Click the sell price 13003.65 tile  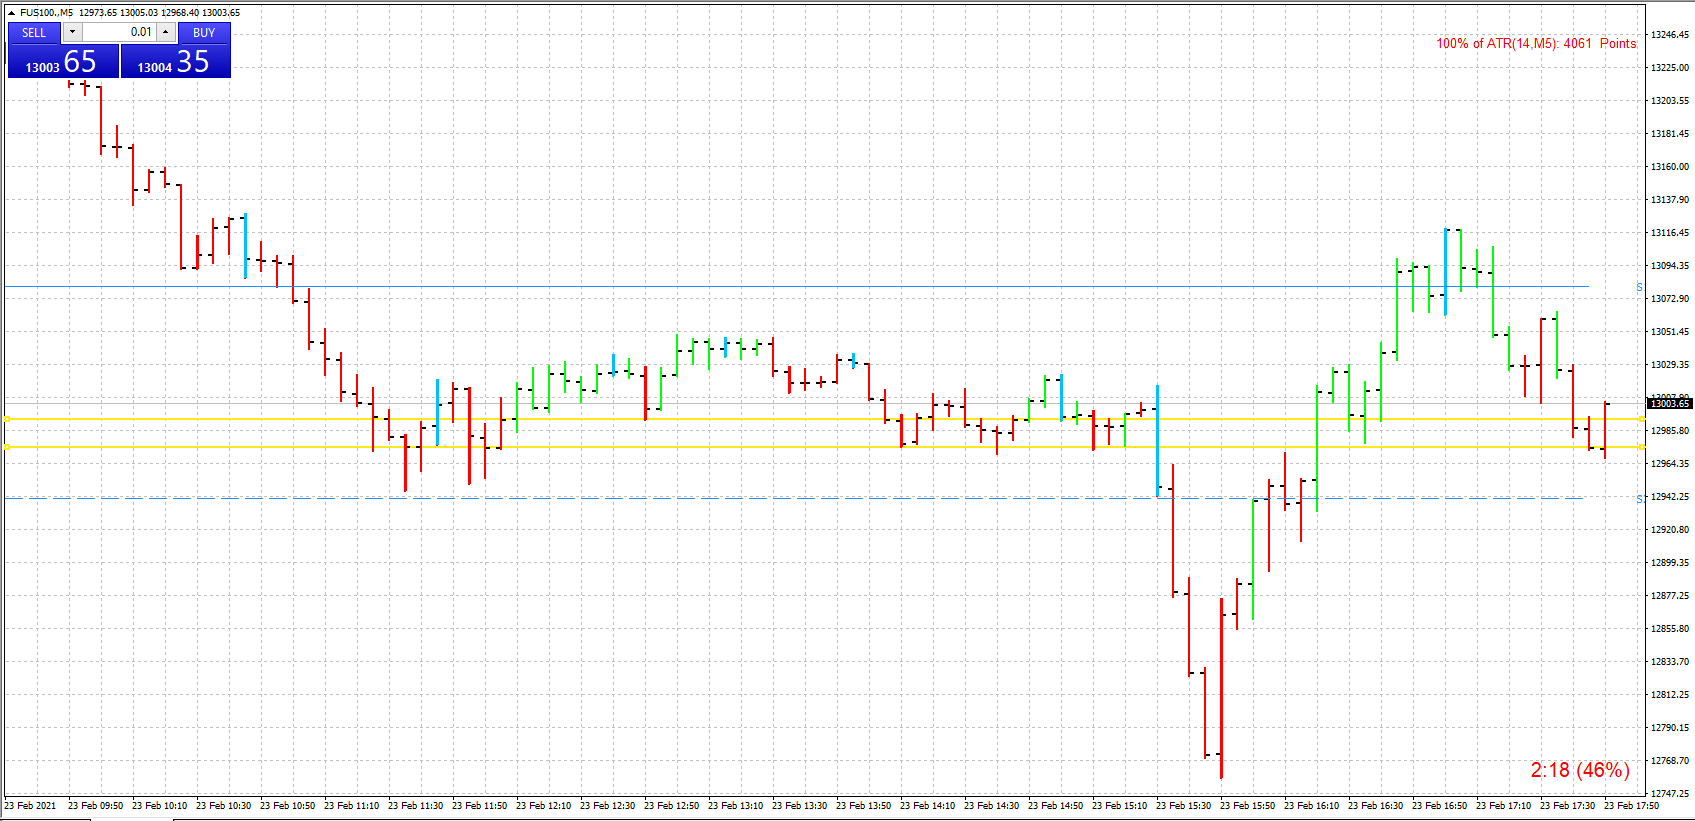[x=64, y=61]
